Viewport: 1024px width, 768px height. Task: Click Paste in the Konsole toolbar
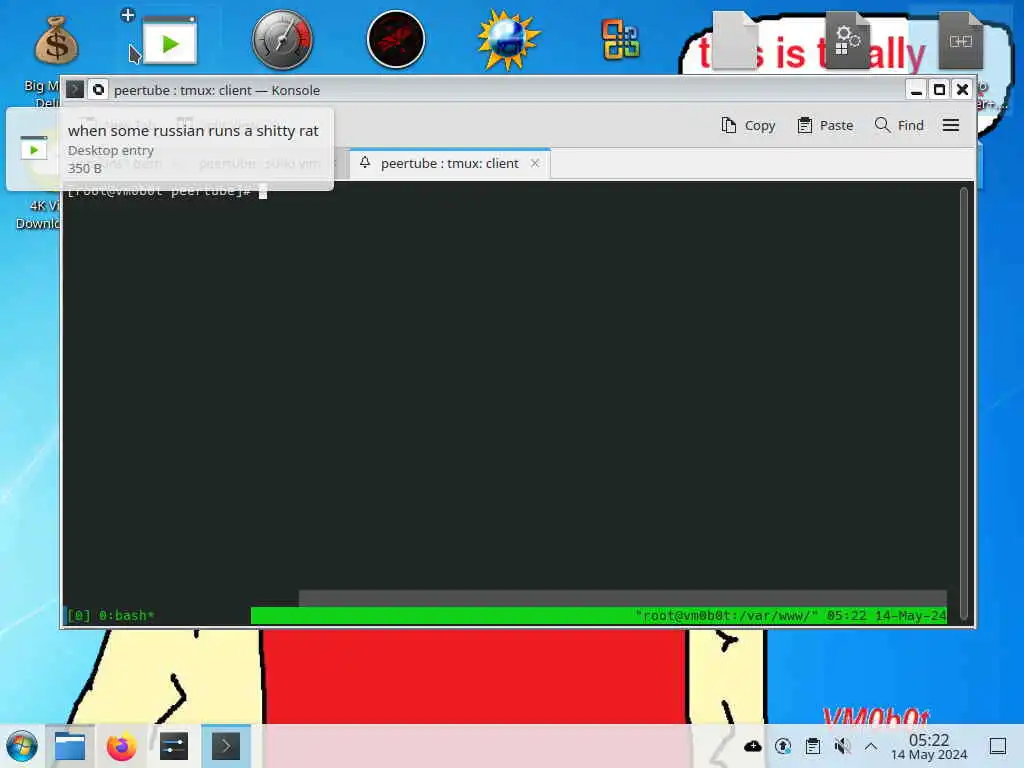(825, 125)
